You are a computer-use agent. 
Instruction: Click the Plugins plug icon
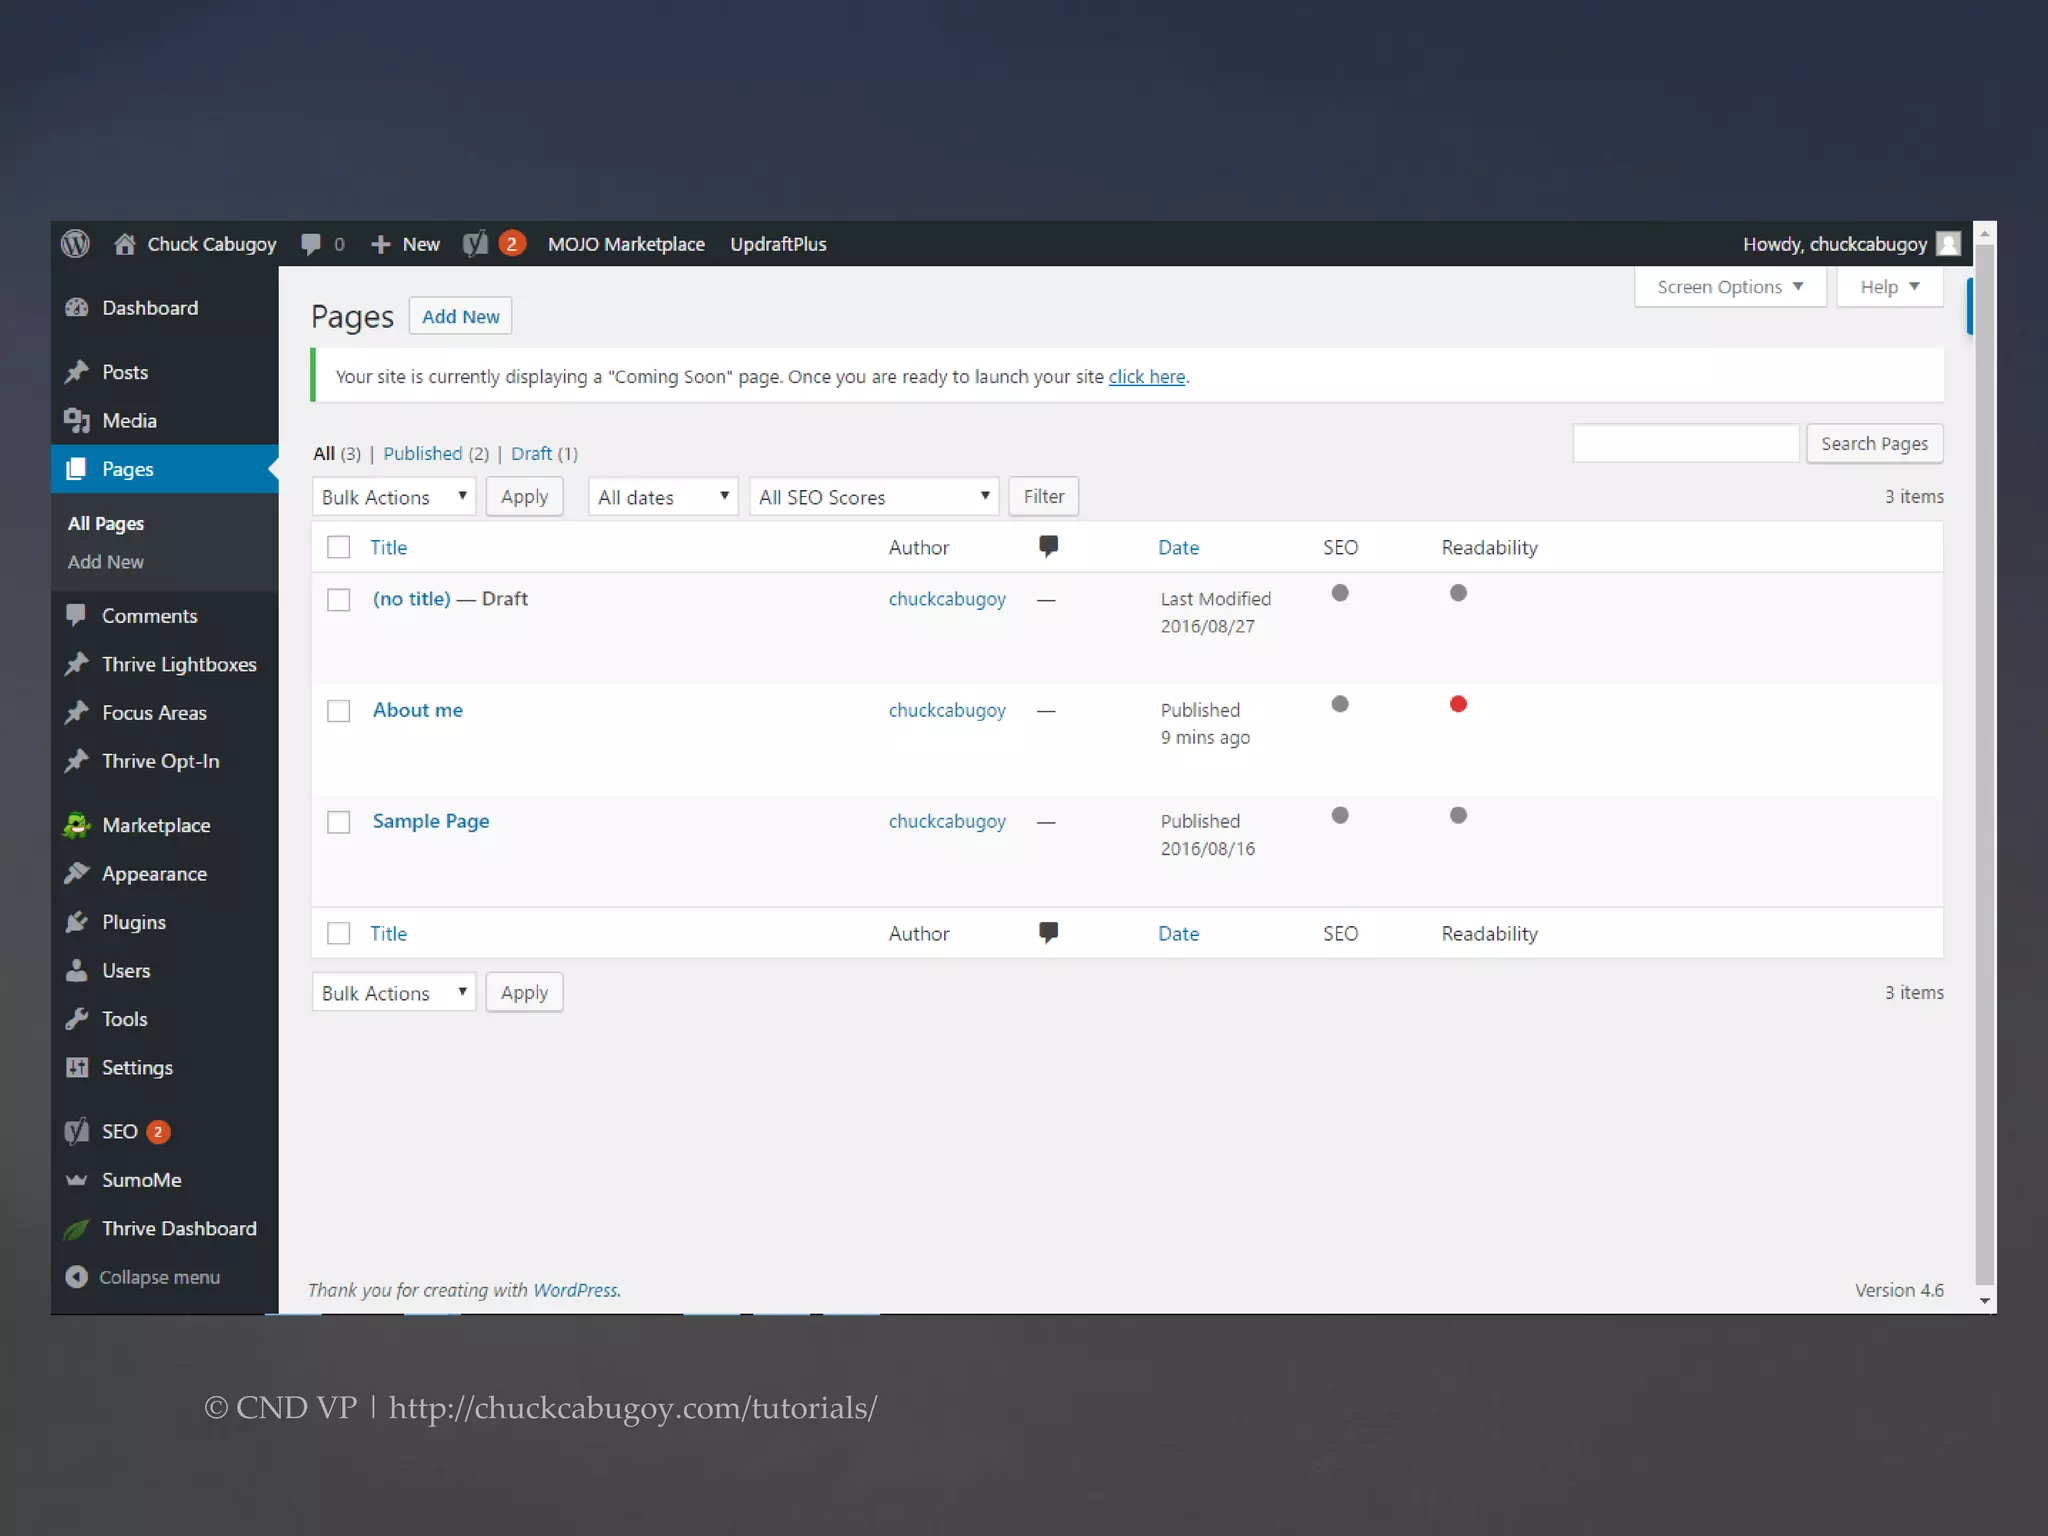(x=77, y=922)
